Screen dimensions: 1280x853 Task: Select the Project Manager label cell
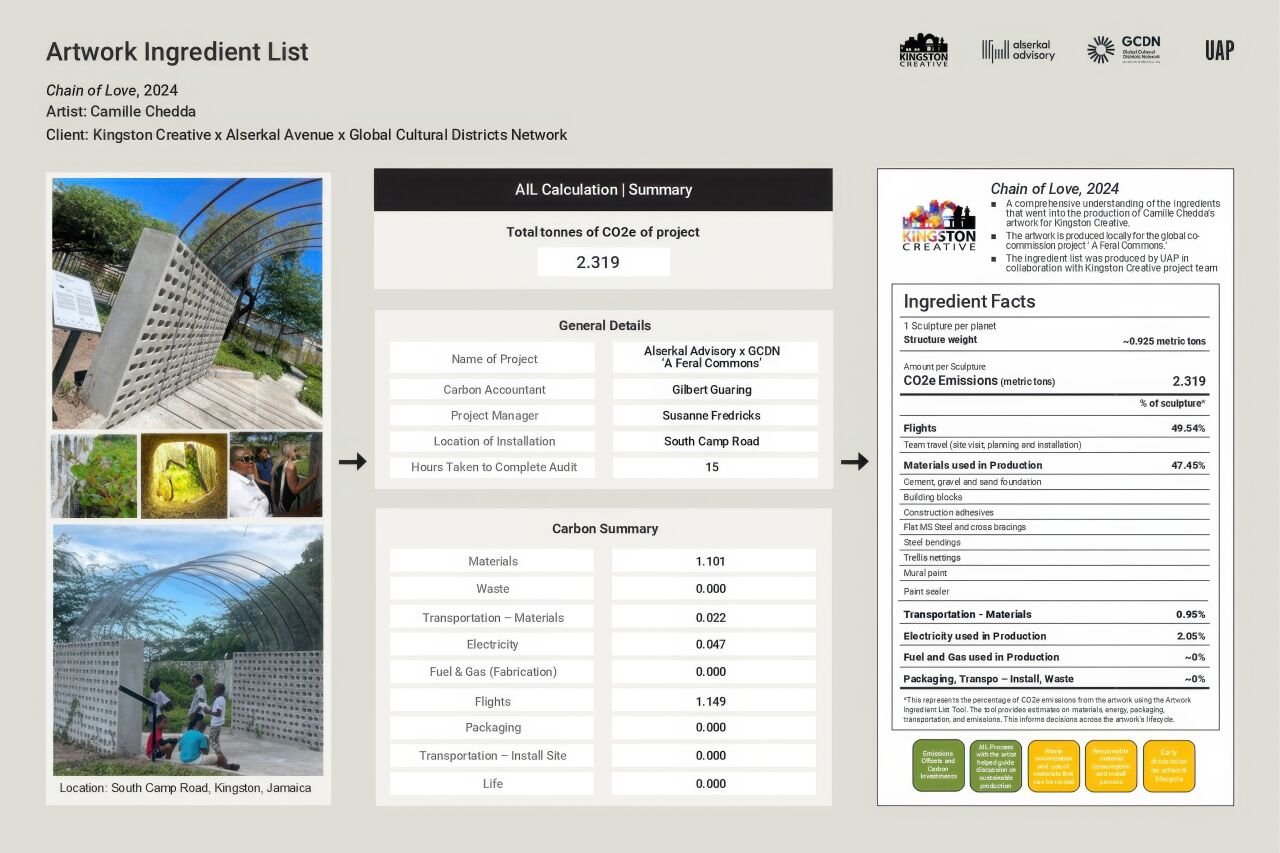pyautogui.click(x=493, y=415)
